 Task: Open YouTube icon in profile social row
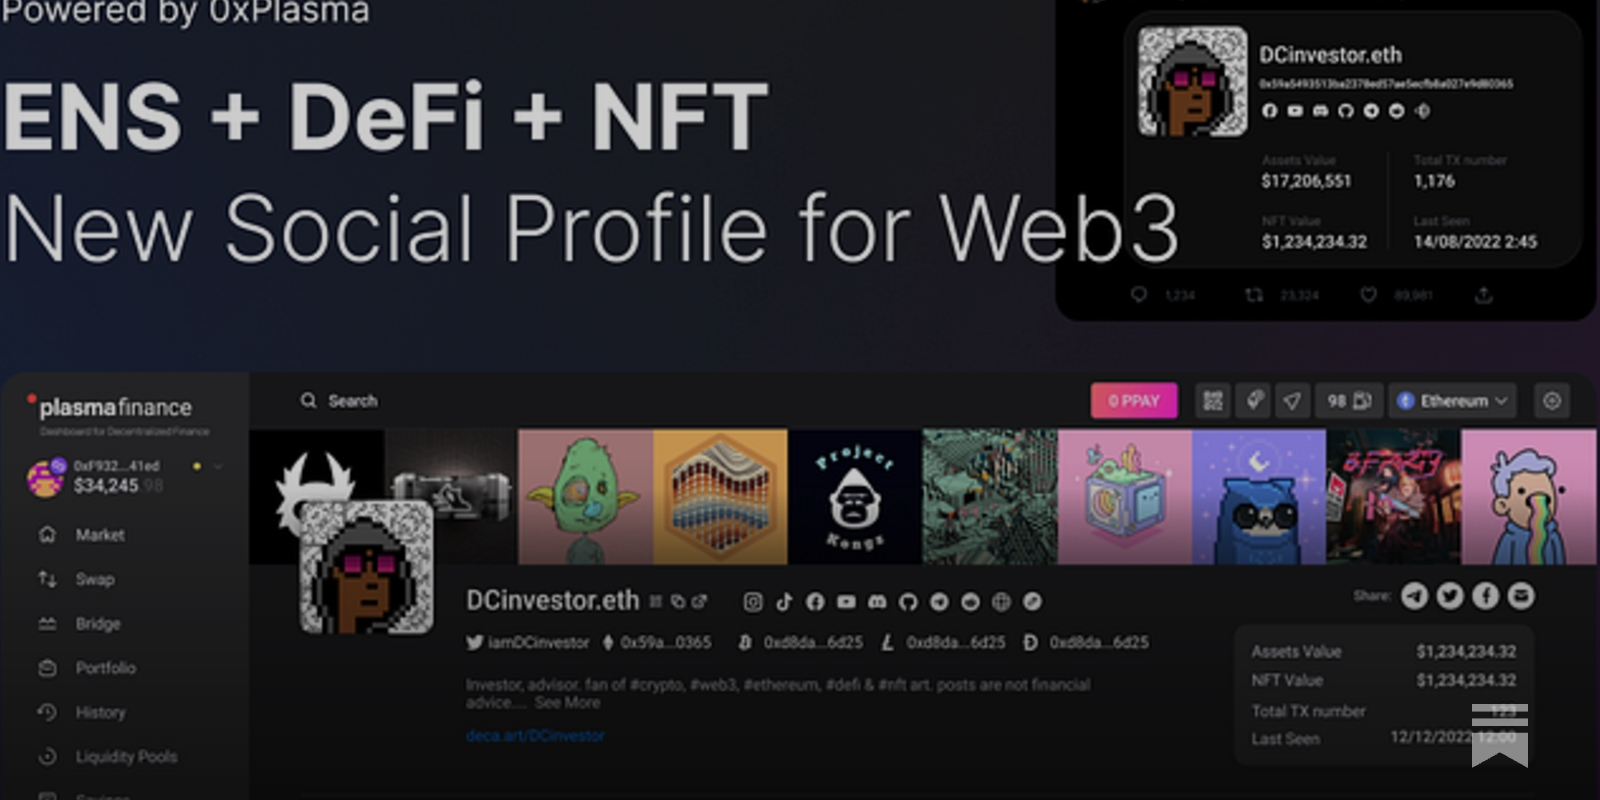coord(846,601)
